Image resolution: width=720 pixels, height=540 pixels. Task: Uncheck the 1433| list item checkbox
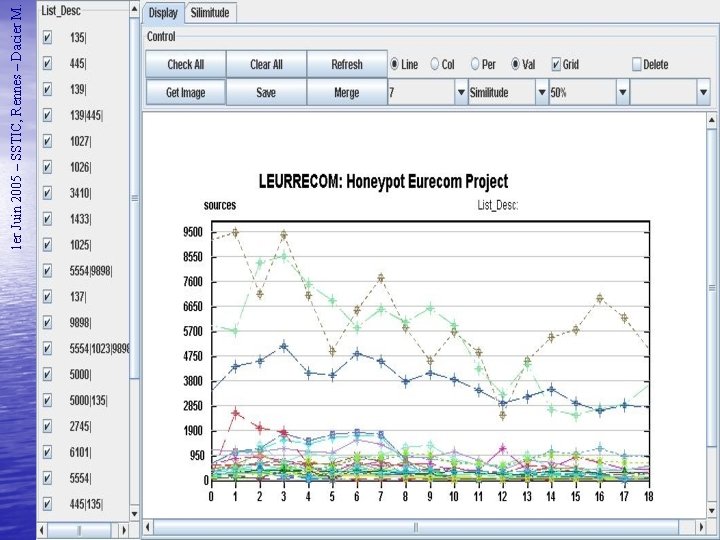click(x=47, y=219)
